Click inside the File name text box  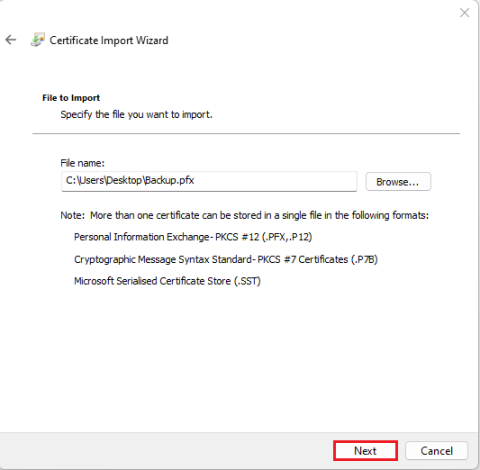pyautogui.click(x=209, y=181)
